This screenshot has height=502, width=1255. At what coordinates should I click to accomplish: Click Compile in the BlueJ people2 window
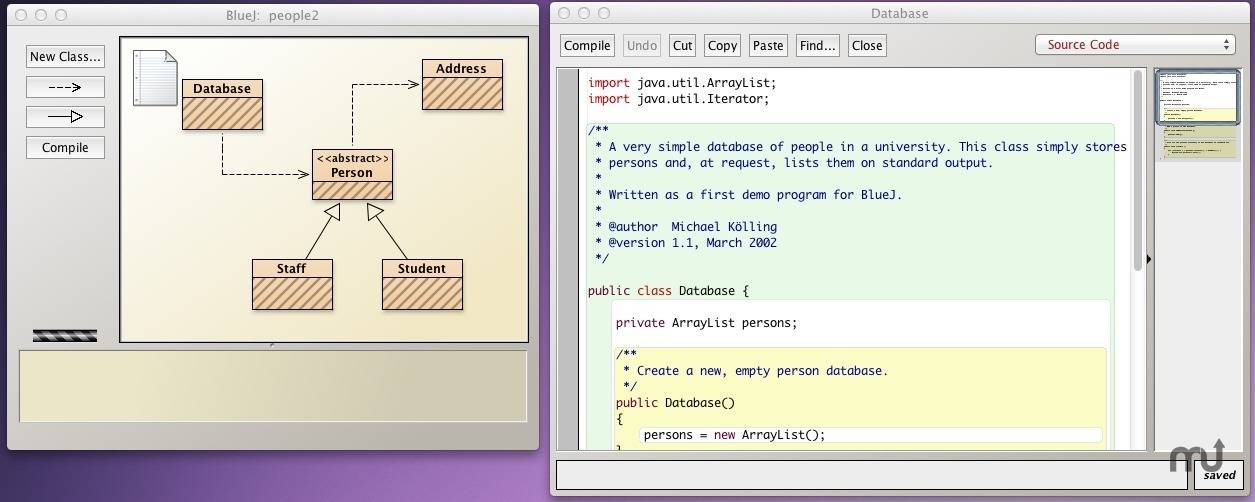click(65, 147)
